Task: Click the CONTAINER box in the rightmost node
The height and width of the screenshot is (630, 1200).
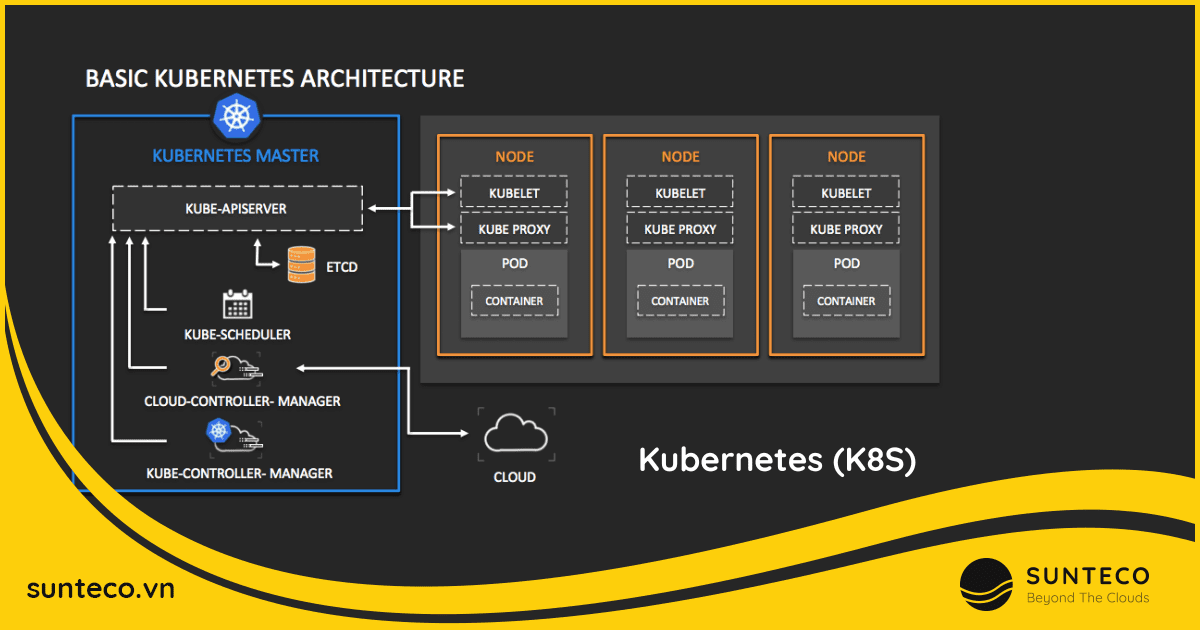Action: click(x=846, y=301)
